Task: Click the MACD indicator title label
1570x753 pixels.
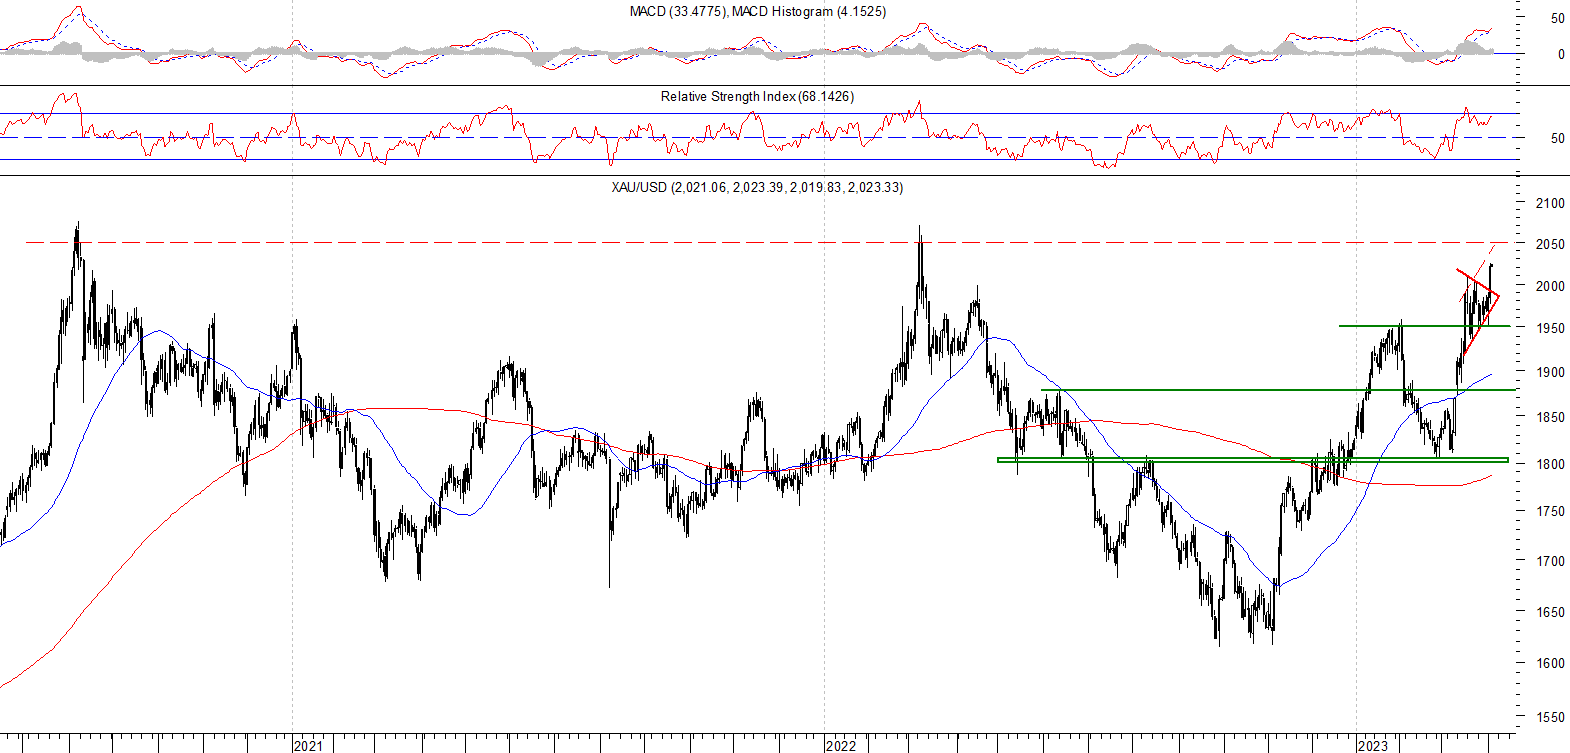Action: [757, 12]
